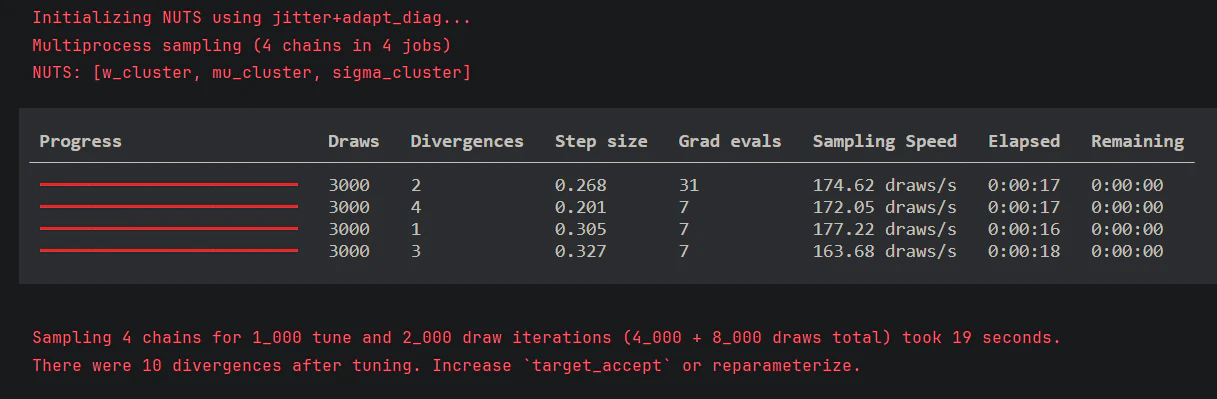The width and height of the screenshot is (1217, 399).
Task: Click the 'NUTS: [w_cluster, mu_cluster, sigma_cluster]' line
Action: [x=251, y=73]
